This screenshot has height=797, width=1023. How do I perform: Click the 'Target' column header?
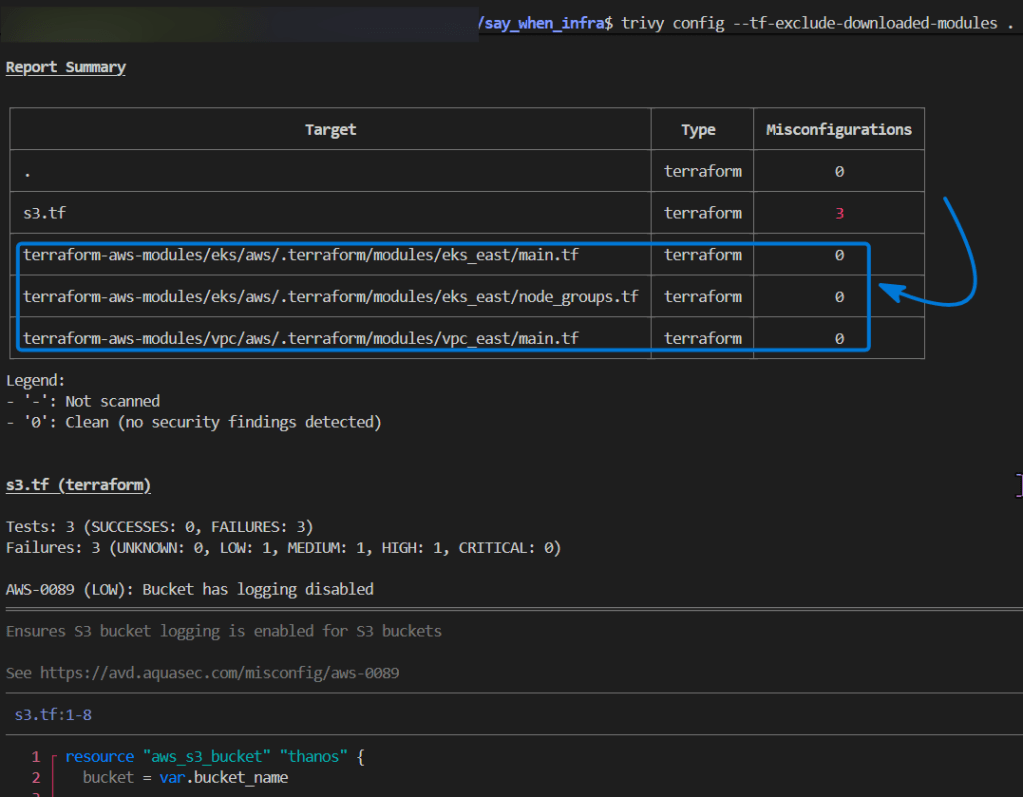coord(330,129)
